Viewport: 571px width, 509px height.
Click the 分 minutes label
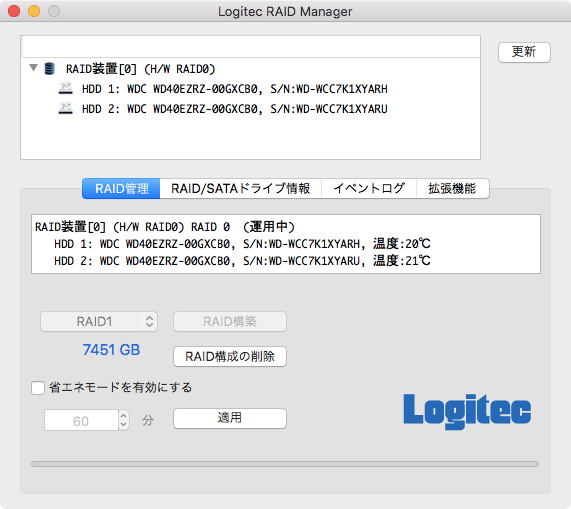148,421
